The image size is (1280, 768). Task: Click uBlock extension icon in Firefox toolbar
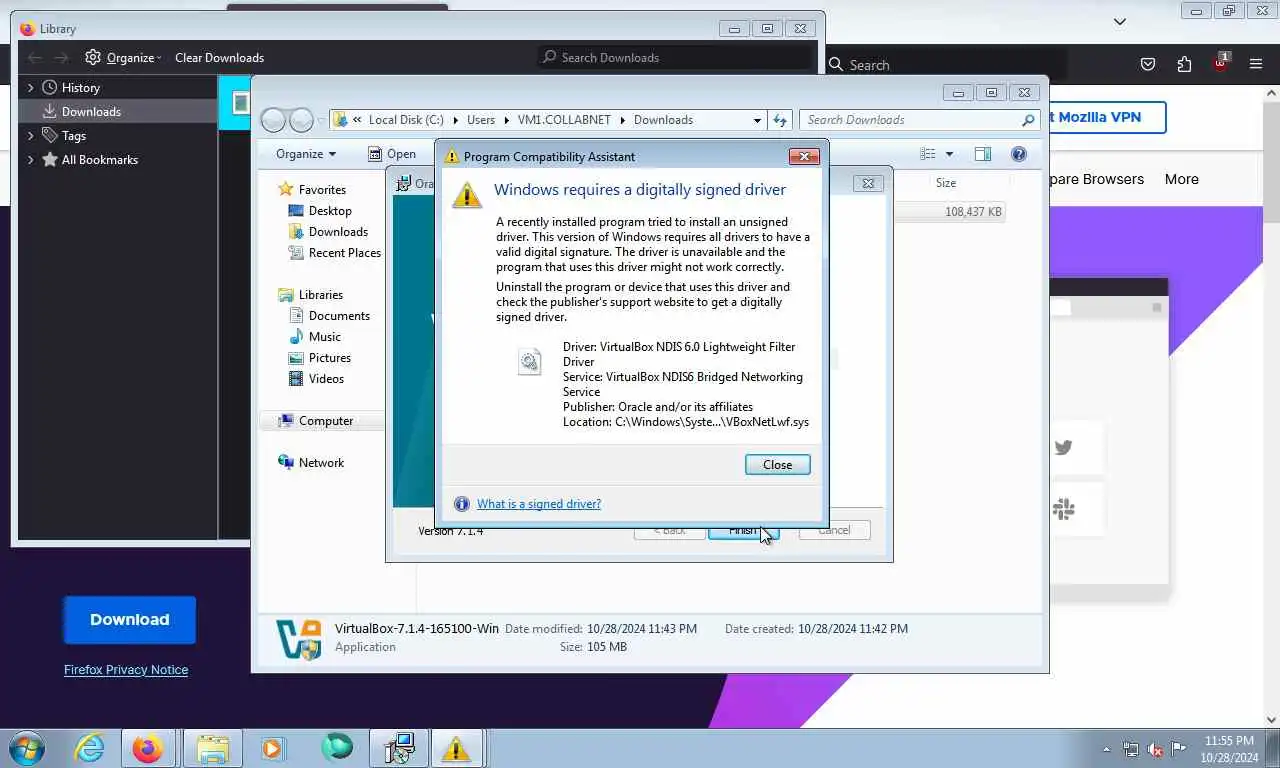tap(1221, 62)
